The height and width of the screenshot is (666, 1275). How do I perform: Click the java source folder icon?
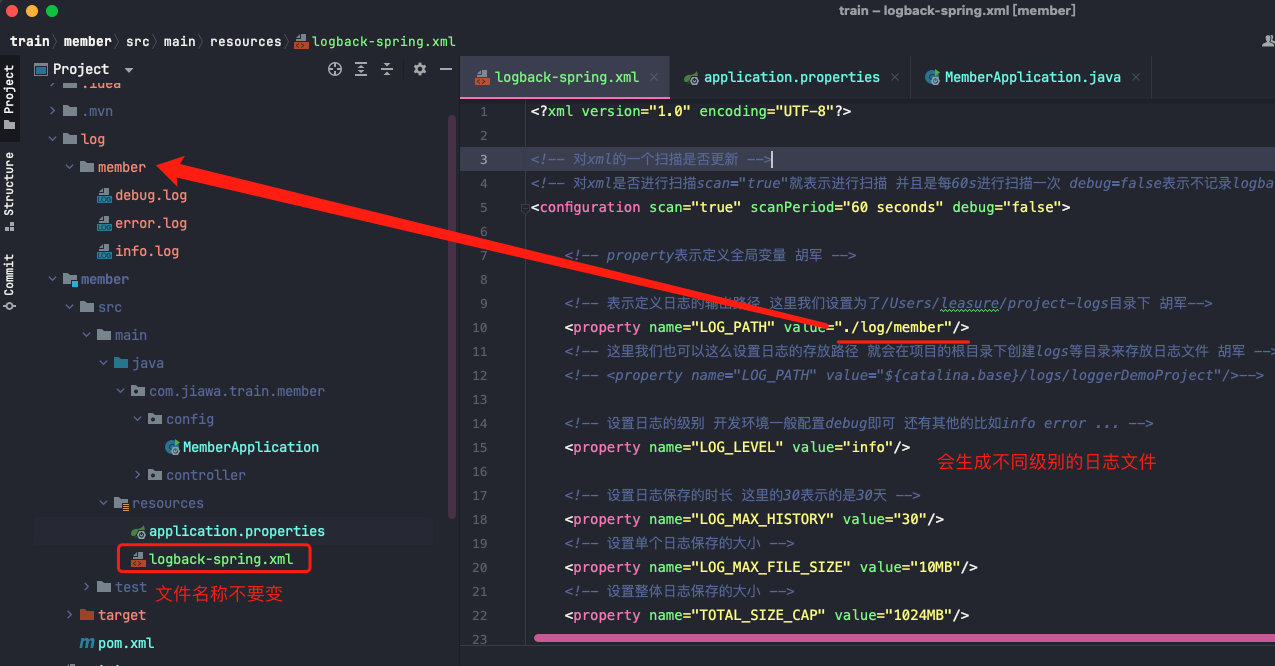[x=121, y=363]
